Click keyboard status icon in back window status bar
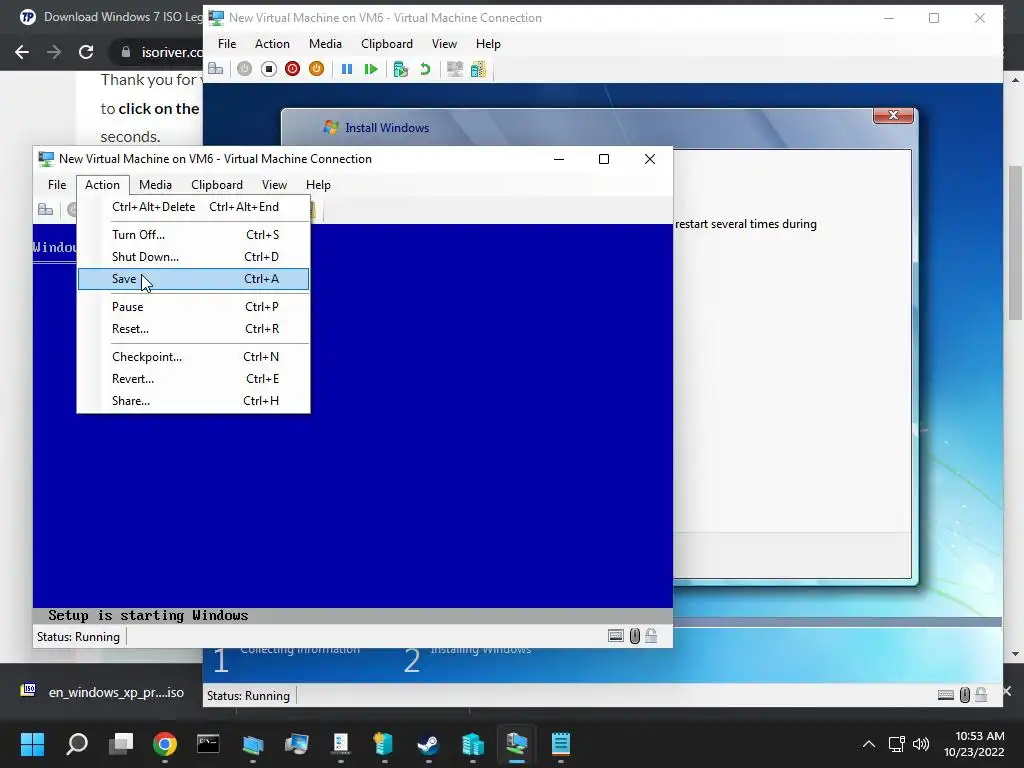The height and width of the screenshot is (768, 1024). tap(946, 695)
